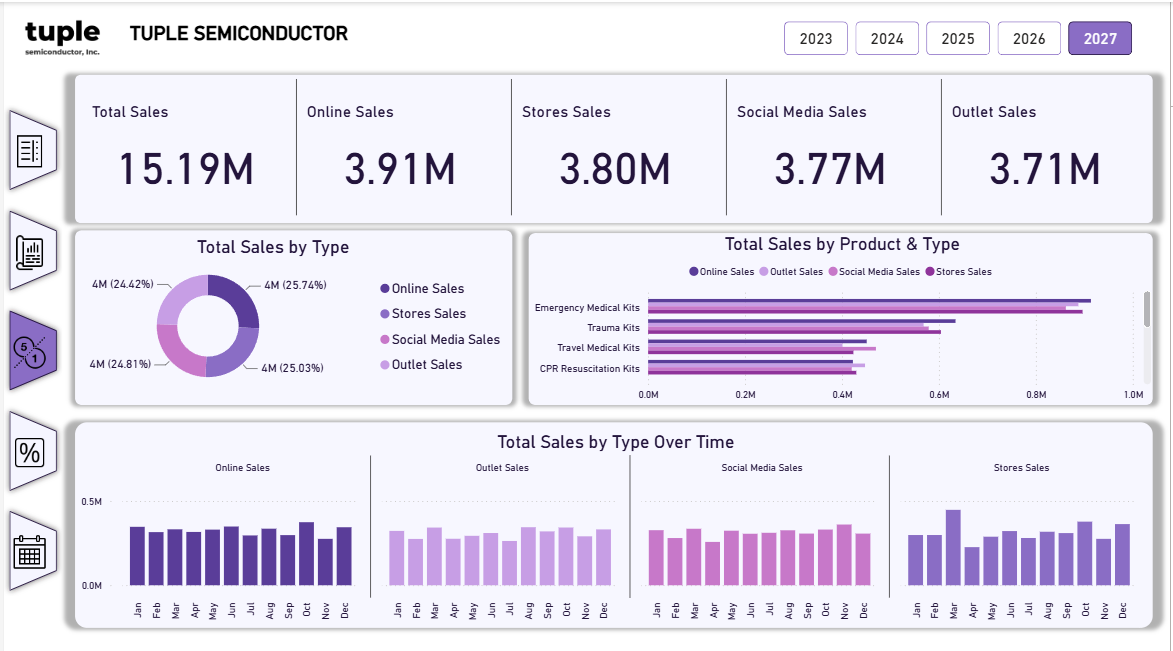Image resolution: width=1173 pixels, height=651 pixels.
Task: Open the percentage page sidebar icon
Action: click(x=32, y=451)
